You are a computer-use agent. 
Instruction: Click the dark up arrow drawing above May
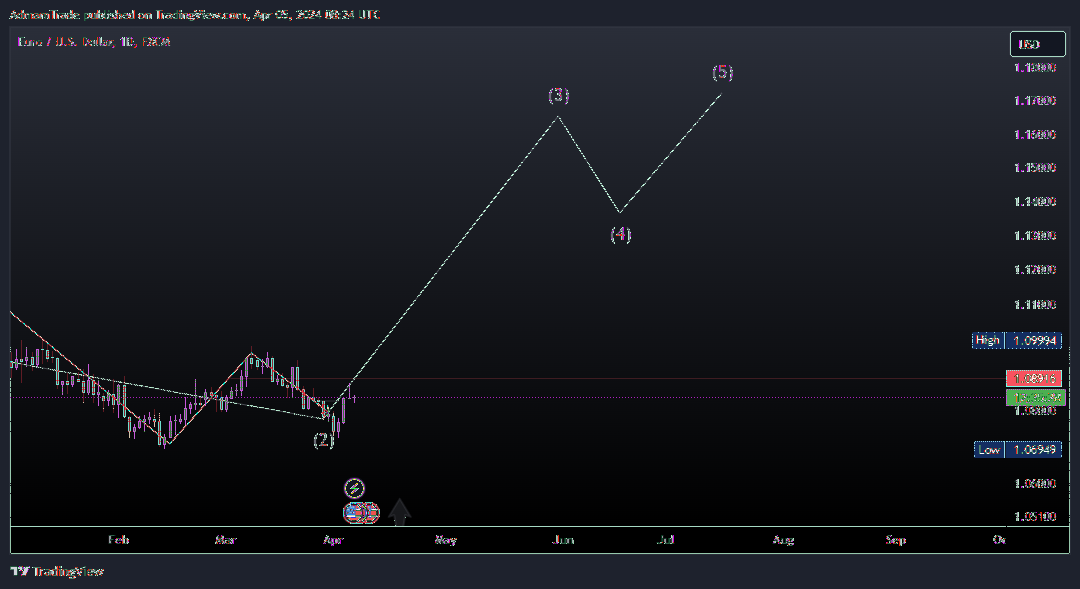click(x=399, y=512)
